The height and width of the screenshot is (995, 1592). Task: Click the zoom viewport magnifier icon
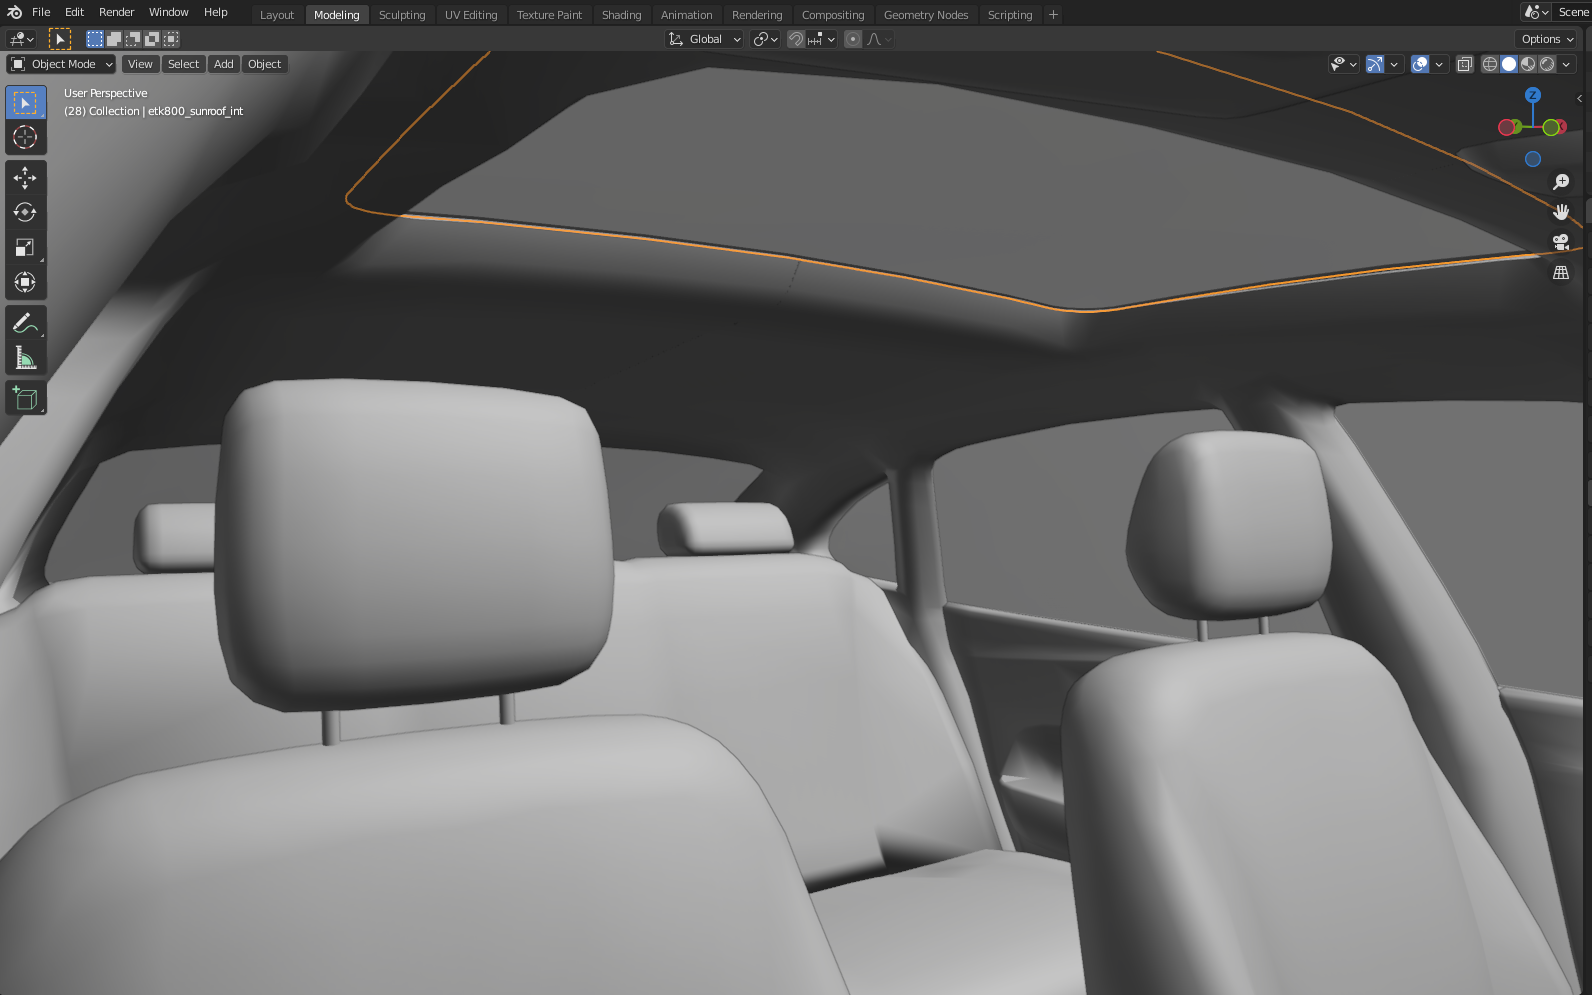click(x=1561, y=182)
